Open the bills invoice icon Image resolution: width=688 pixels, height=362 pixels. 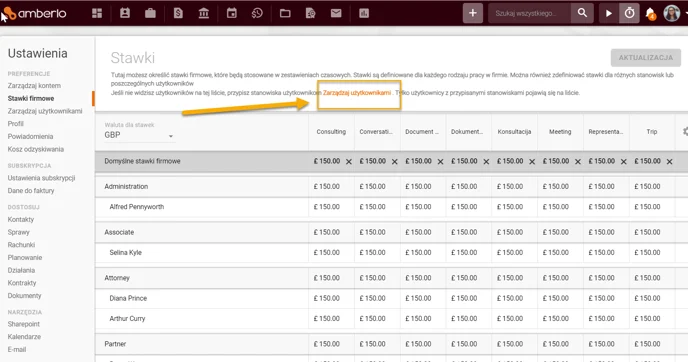(x=178, y=13)
